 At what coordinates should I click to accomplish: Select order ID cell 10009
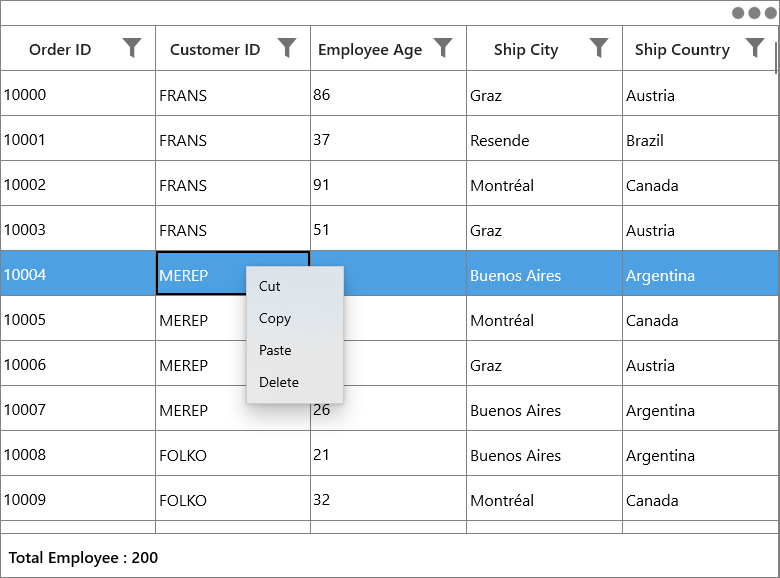[x=78, y=498]
